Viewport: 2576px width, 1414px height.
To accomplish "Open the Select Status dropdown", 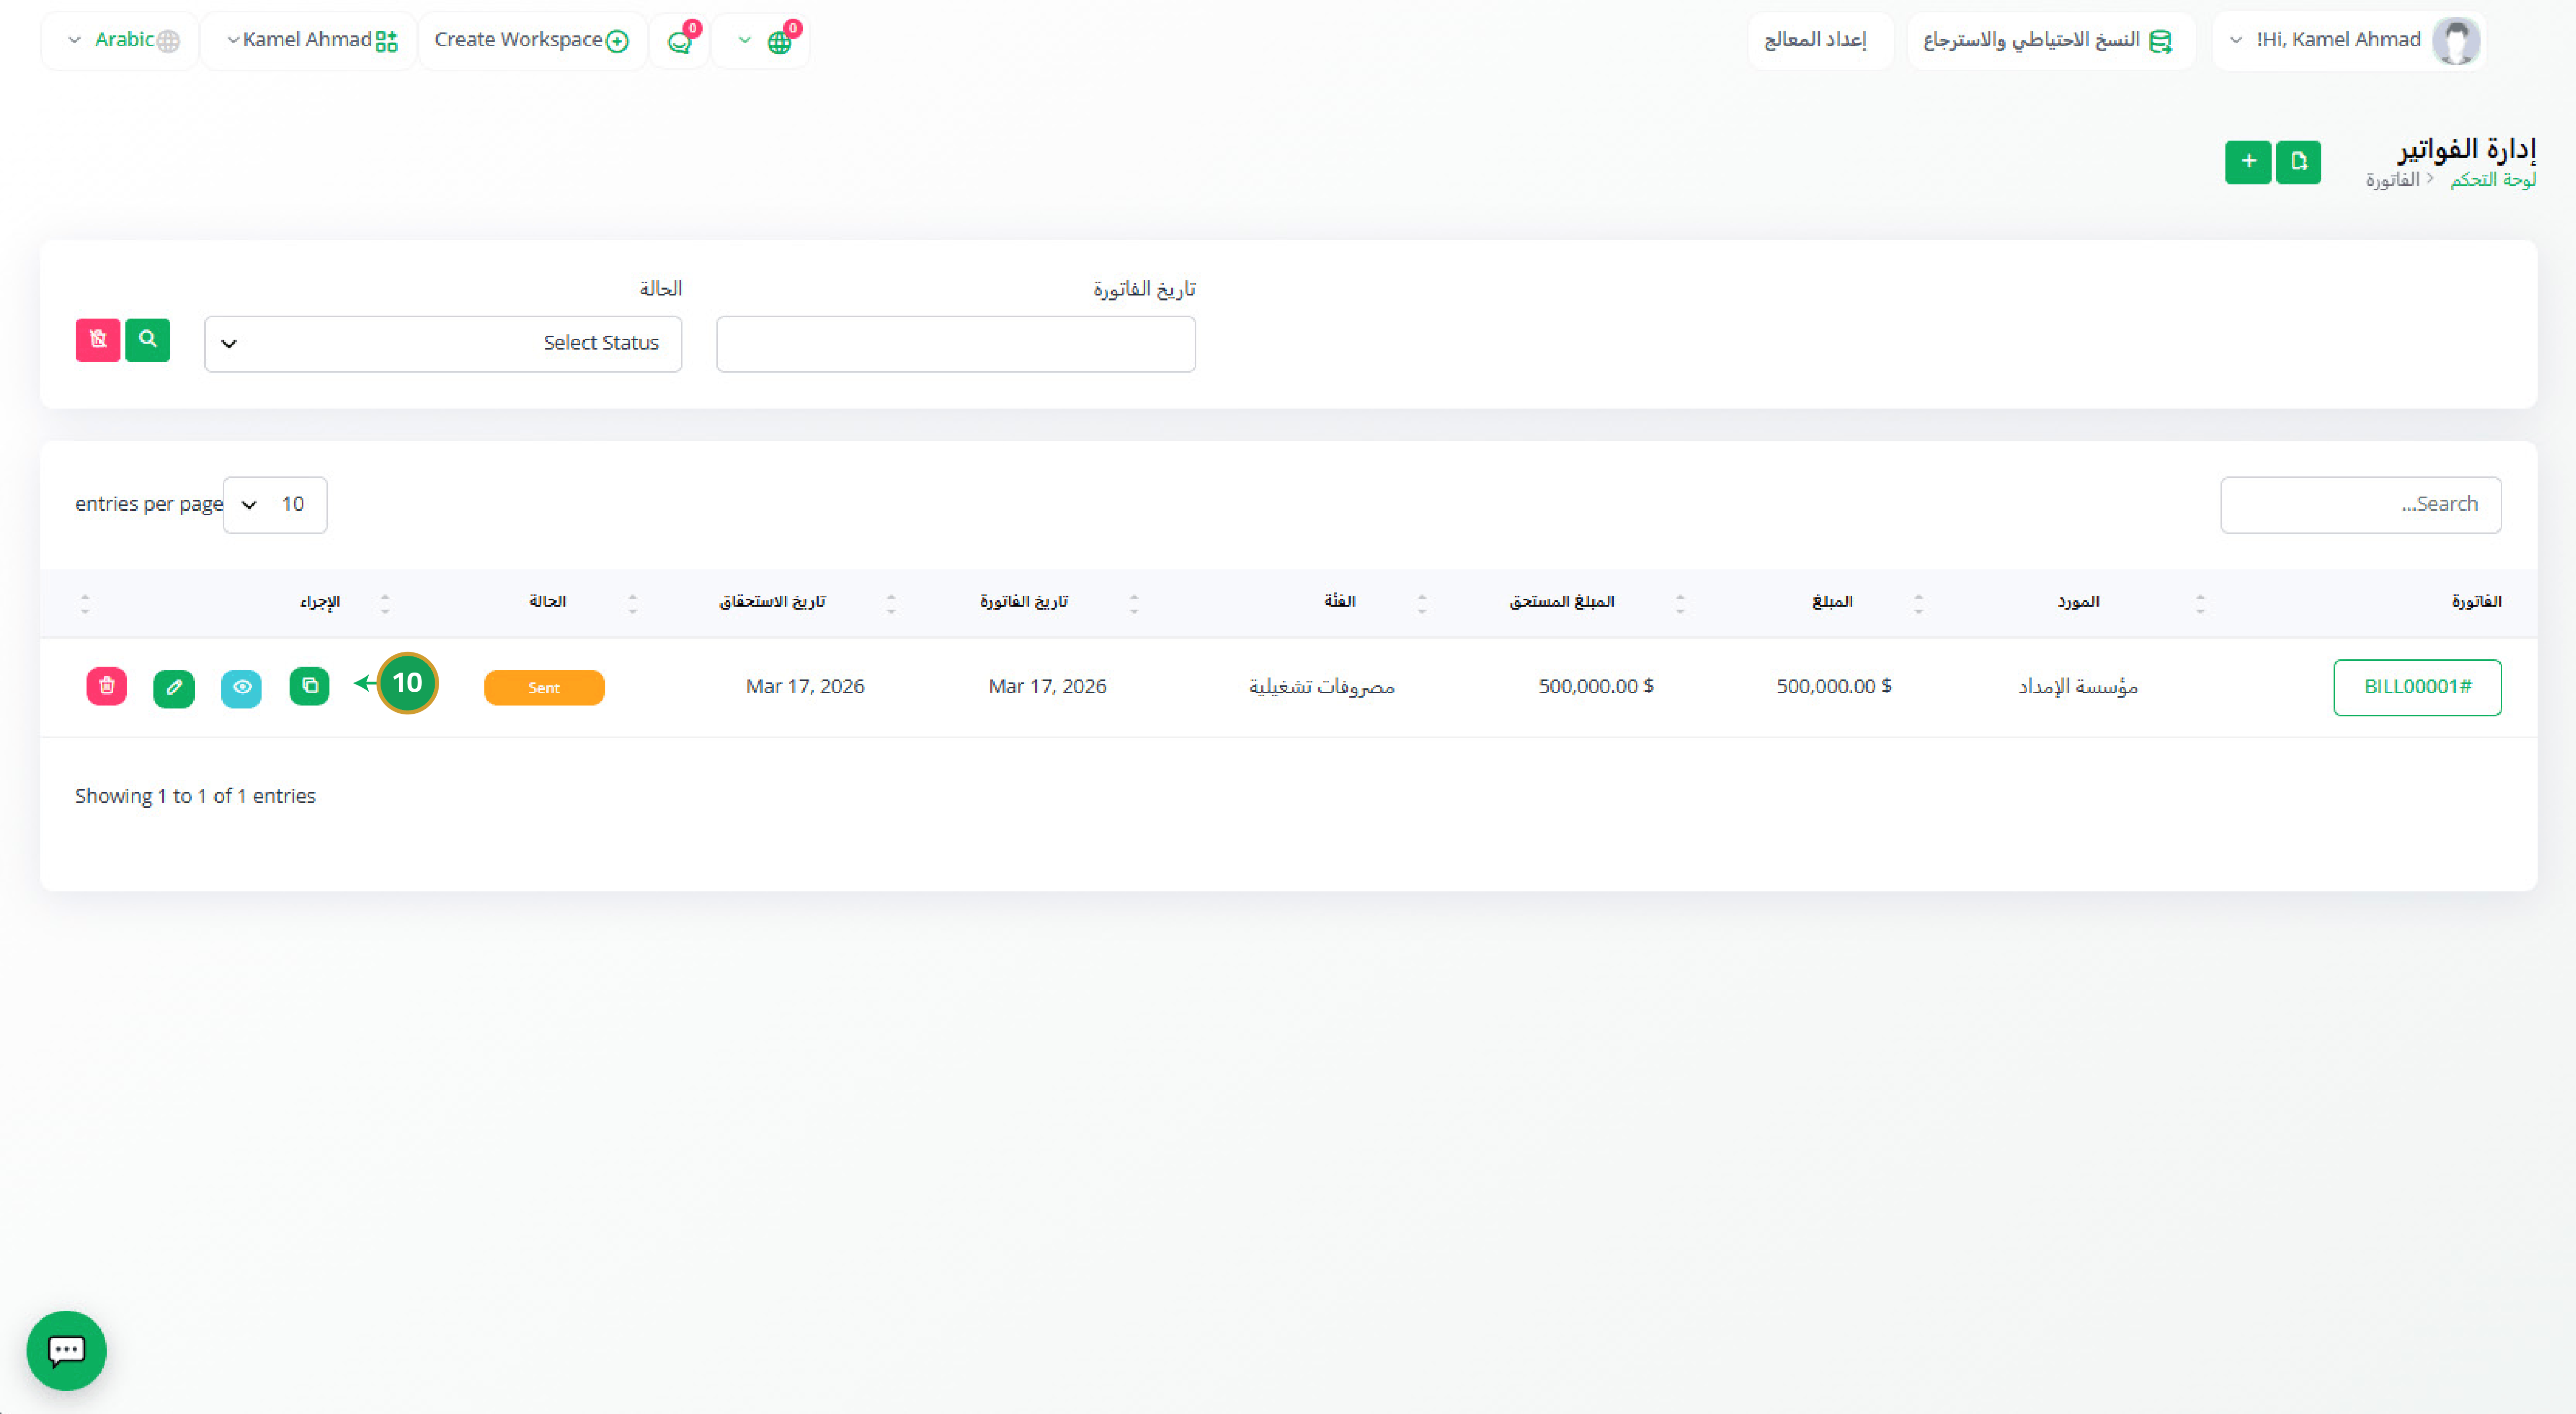I will click(443, 344).
